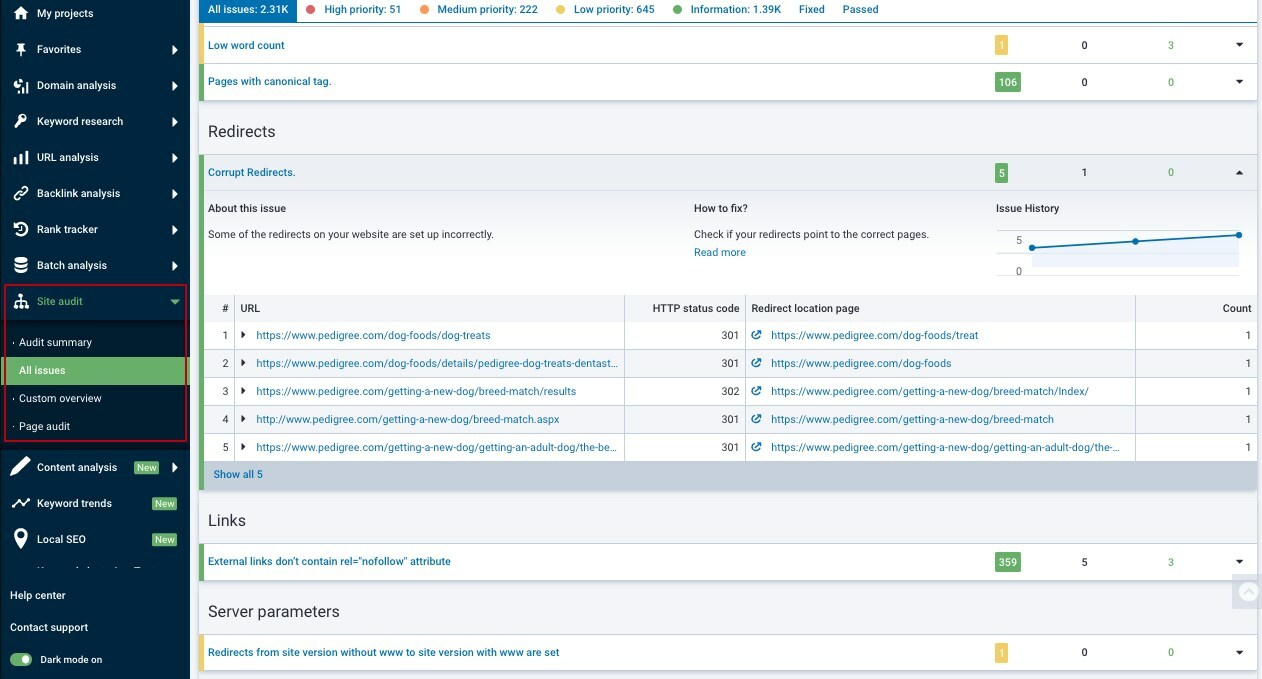Collapse the Corrupt Redirects issue arrow
The width and height of the screenshot is (1262, 679).
(1240, 172)
